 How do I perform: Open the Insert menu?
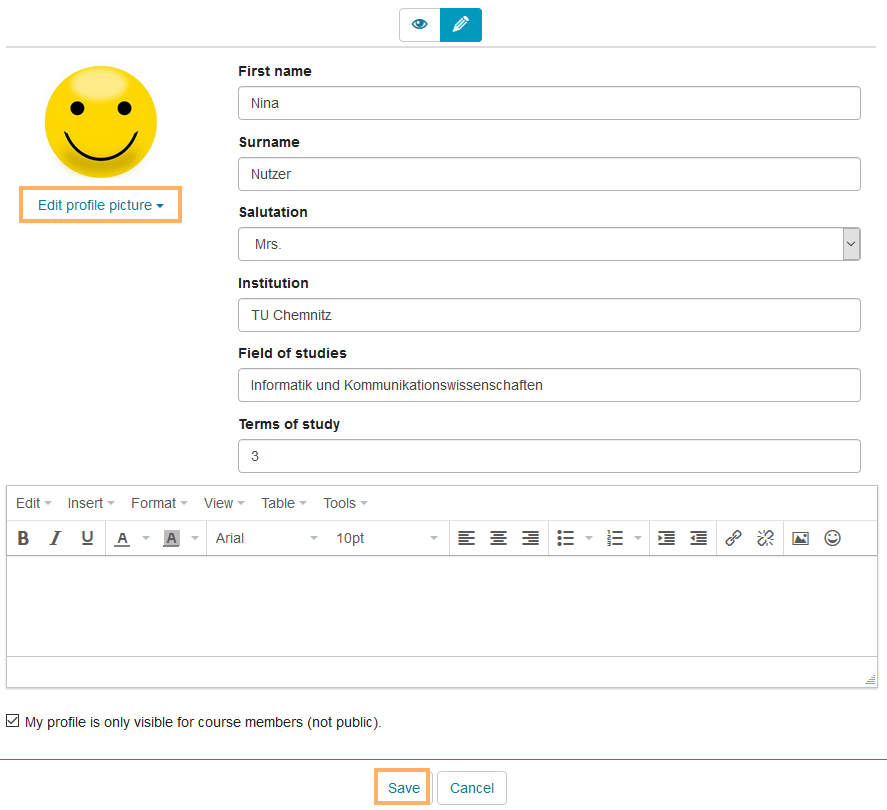[x=91, y=503]
